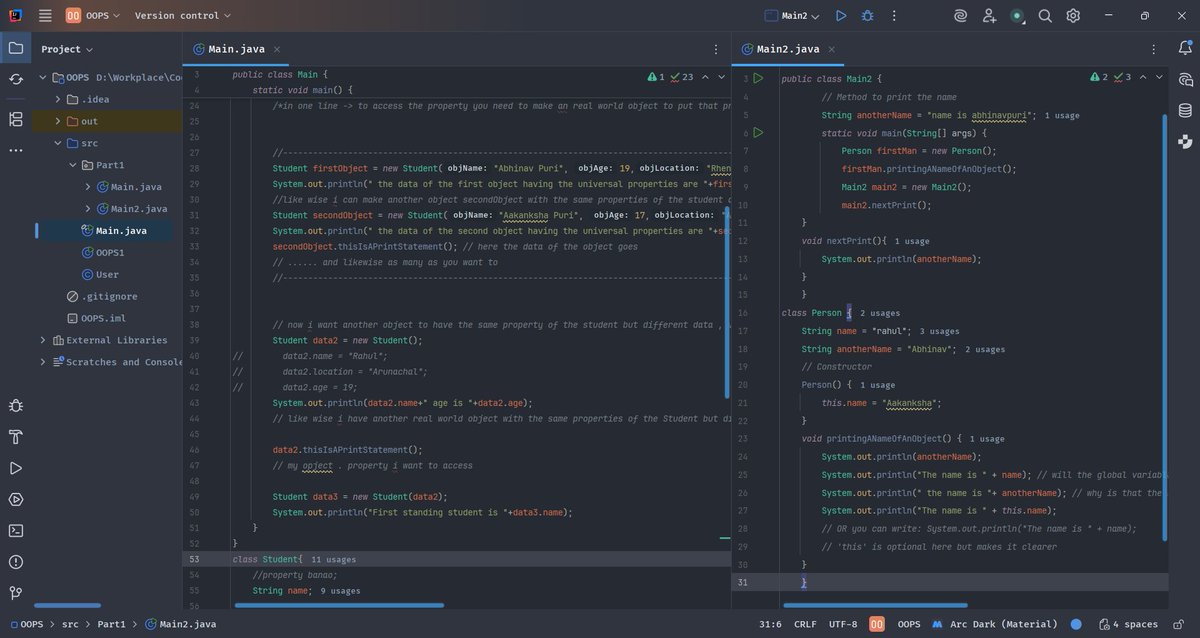Open more run actions menu
The image size is (1200, 638).
pyautogui.click(x=893, y=16)
